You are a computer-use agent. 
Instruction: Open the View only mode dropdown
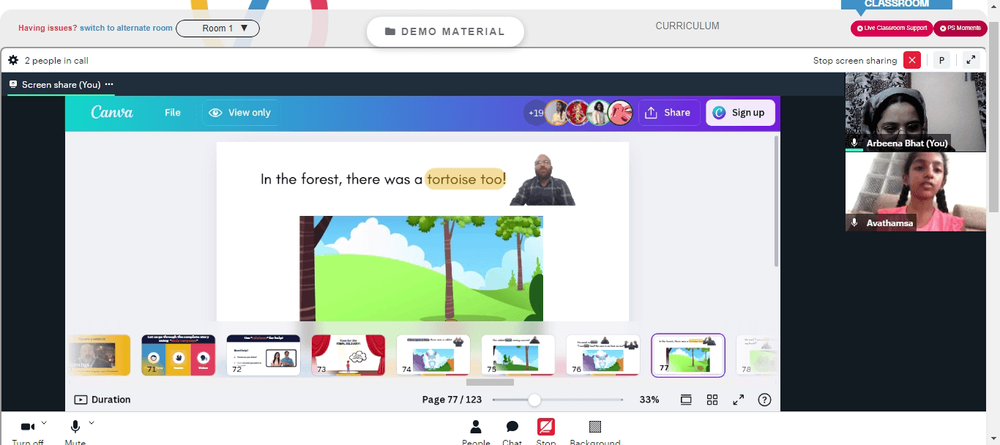click(241, 112)
